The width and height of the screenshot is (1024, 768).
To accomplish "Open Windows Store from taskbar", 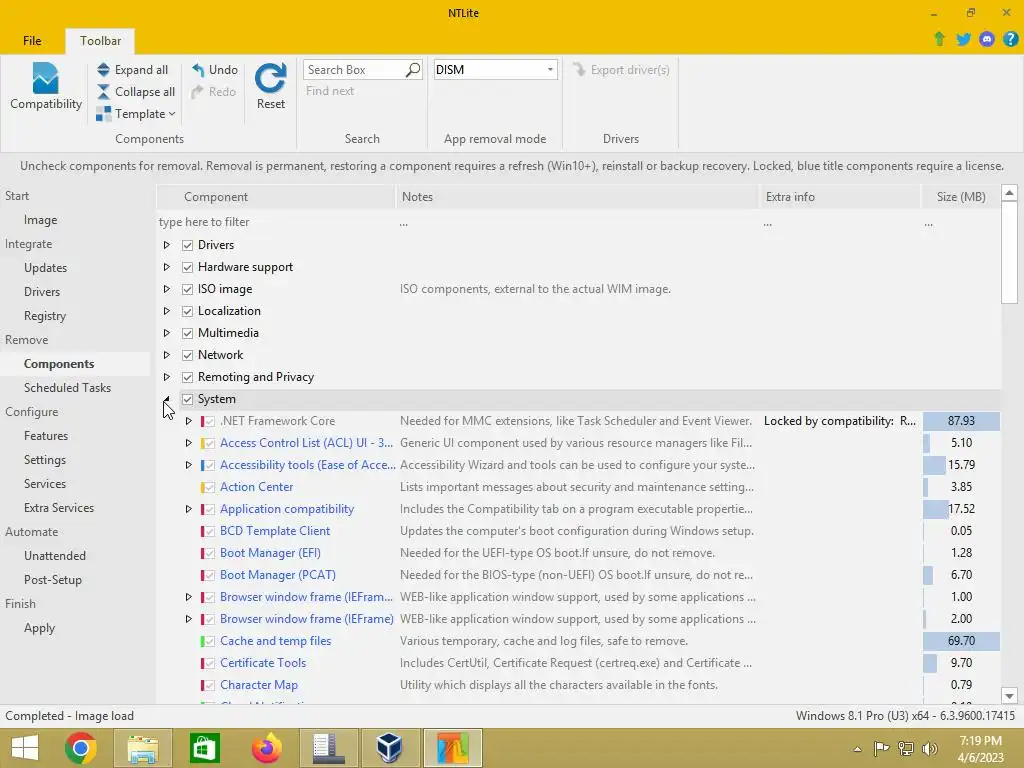I will (205, 748).
